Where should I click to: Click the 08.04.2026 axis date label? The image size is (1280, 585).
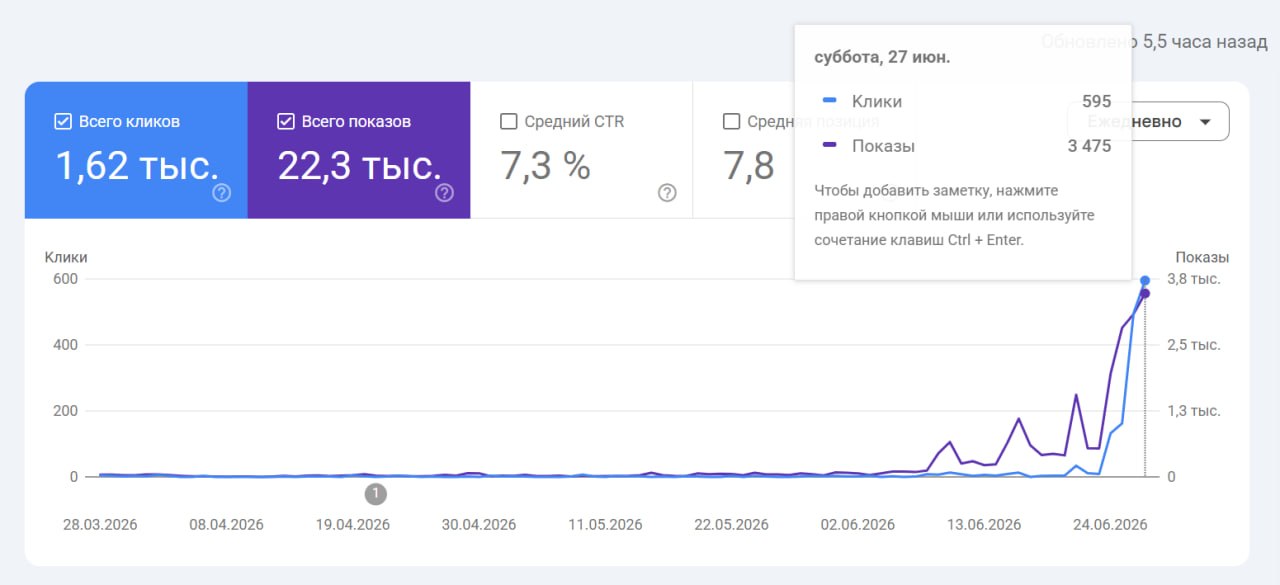tap(226, 525)
